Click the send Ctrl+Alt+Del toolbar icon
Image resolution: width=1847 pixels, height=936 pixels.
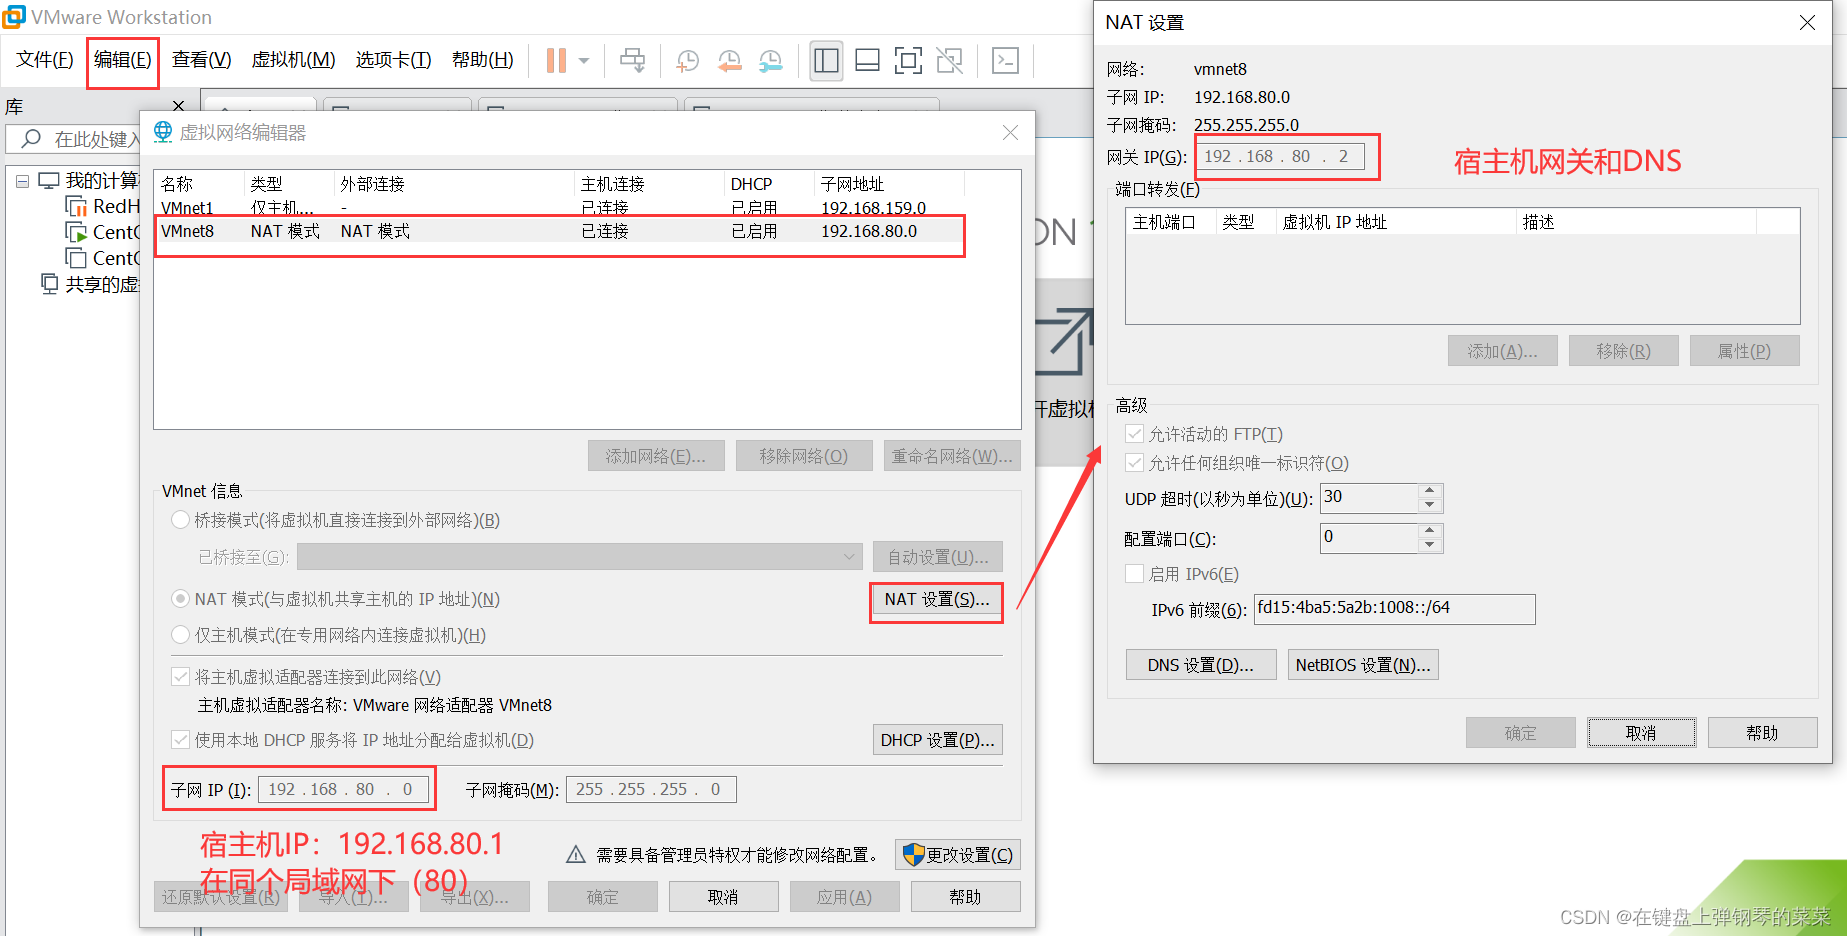[632, 61]
